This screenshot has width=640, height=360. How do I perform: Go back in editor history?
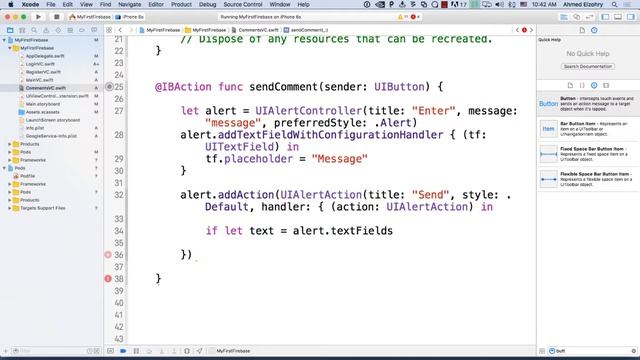coord(120,30)
